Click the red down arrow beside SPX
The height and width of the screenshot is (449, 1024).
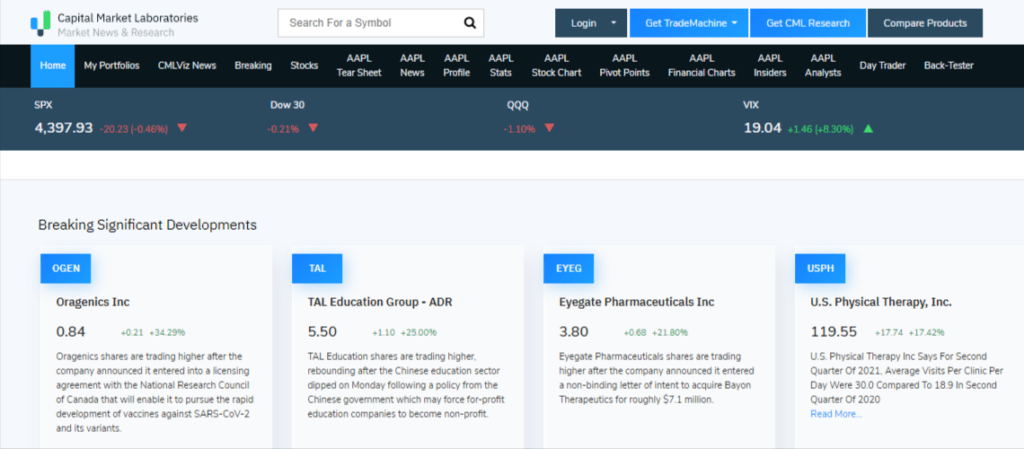(182, 128)
